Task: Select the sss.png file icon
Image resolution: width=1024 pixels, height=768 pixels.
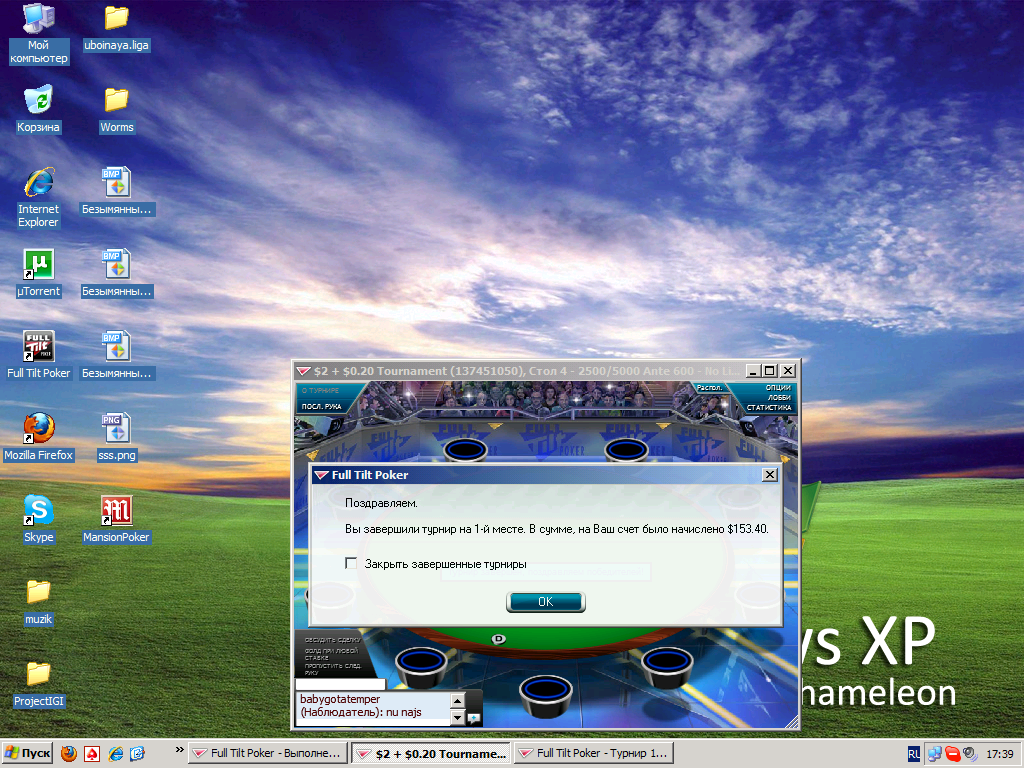Action: coord(116,437)
